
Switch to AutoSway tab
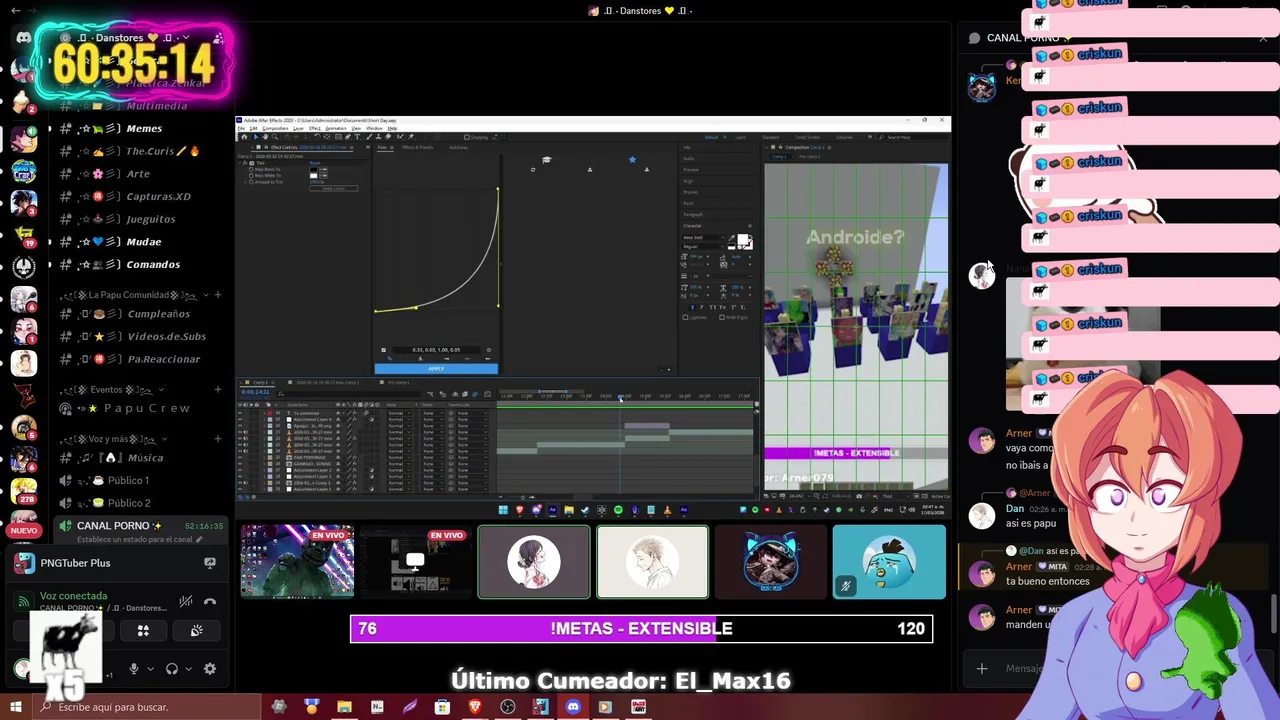pos(458,147)
